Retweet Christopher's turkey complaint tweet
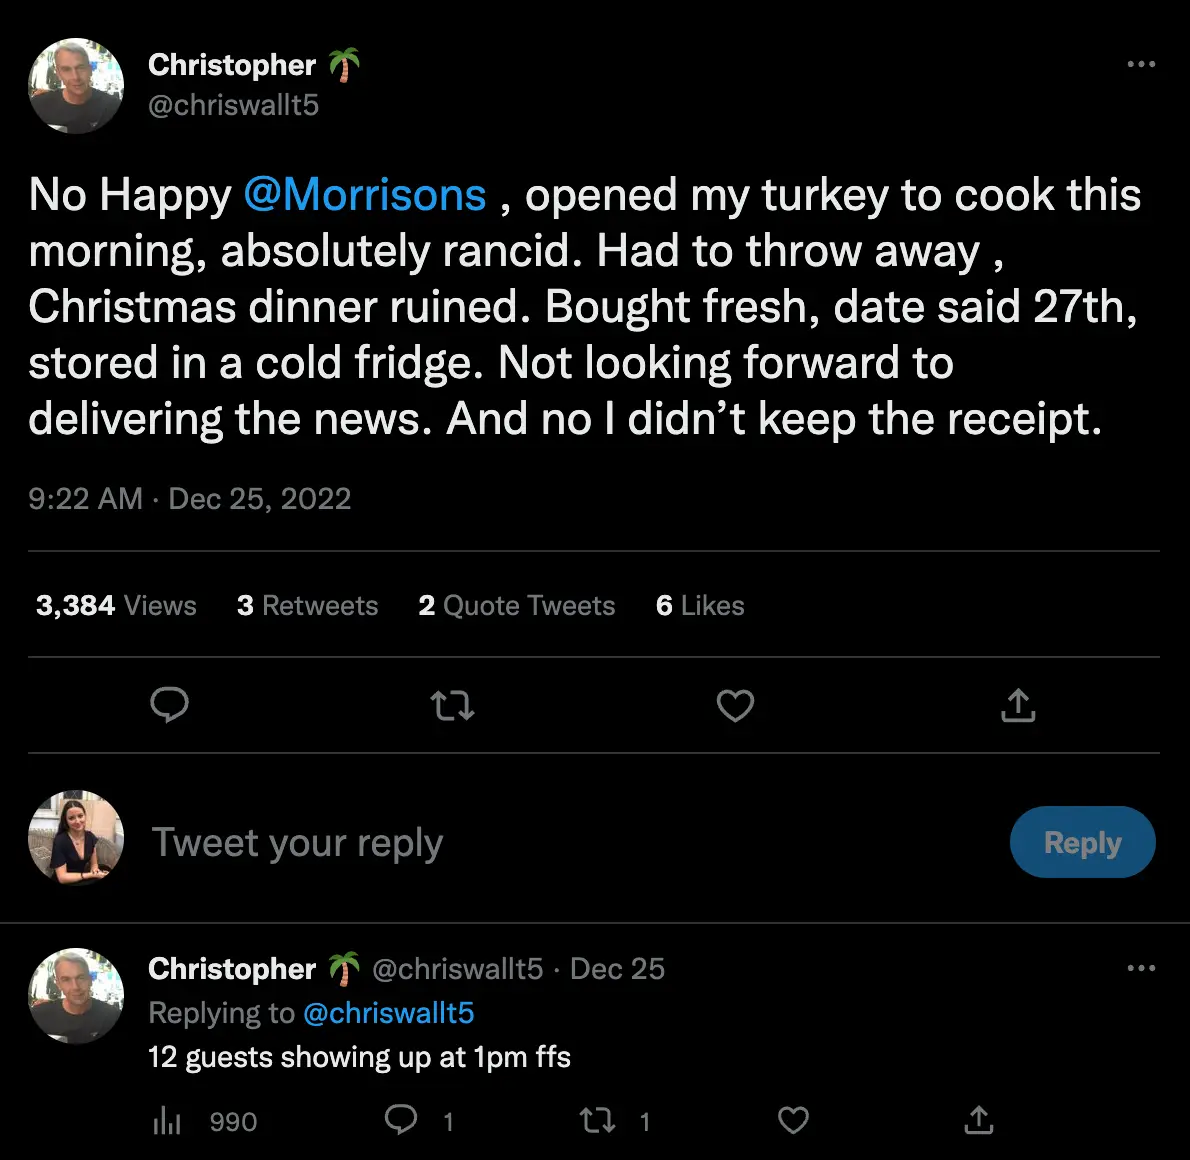This screenshot has width=1190, height=1160. 452,706
